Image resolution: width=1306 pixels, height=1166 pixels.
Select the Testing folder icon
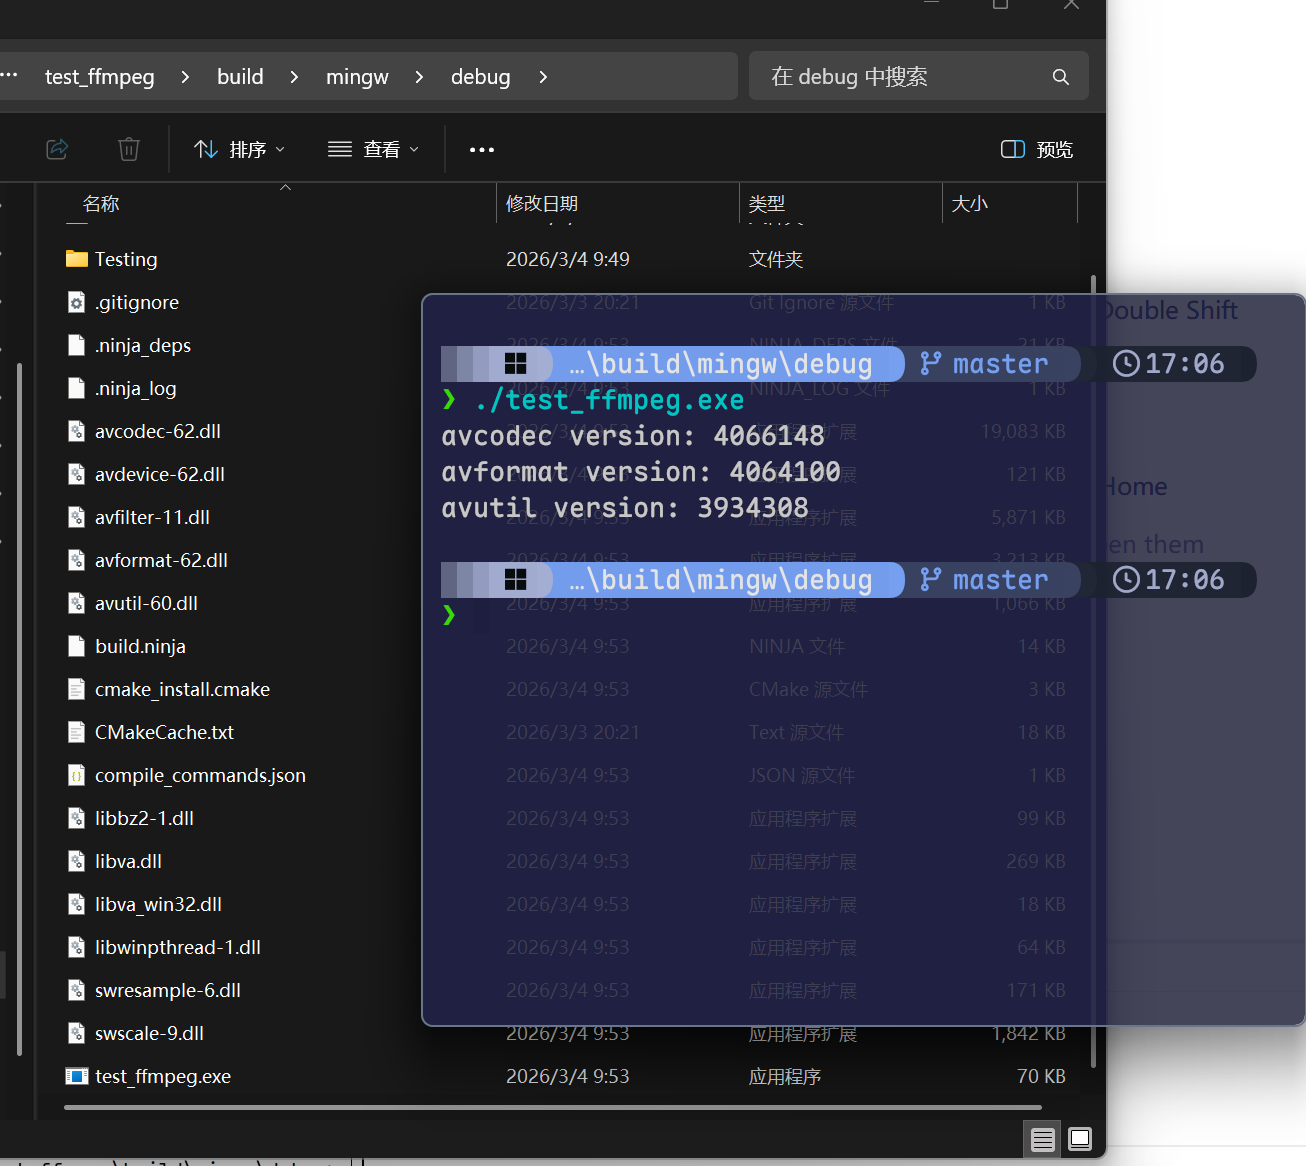click(x=77, y=259)
